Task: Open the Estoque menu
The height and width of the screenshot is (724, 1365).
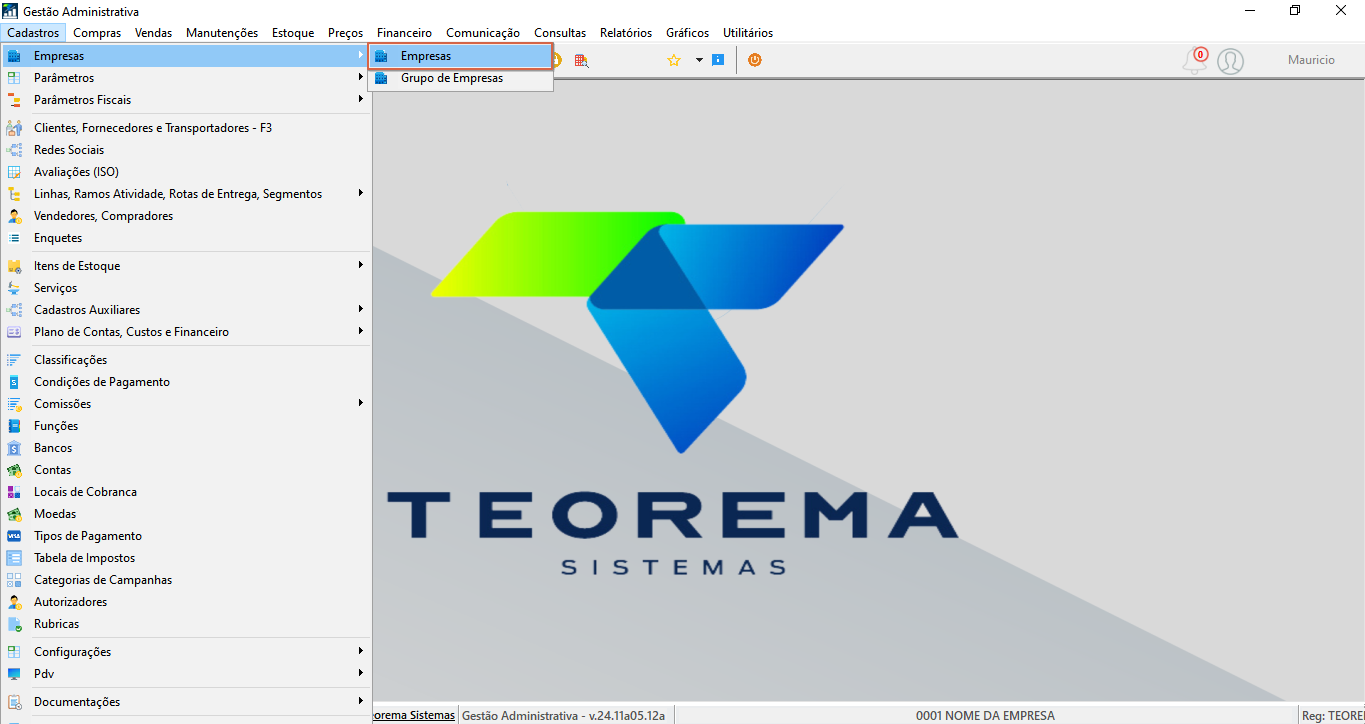Action: pyautogui.click(x=293, y=33)
